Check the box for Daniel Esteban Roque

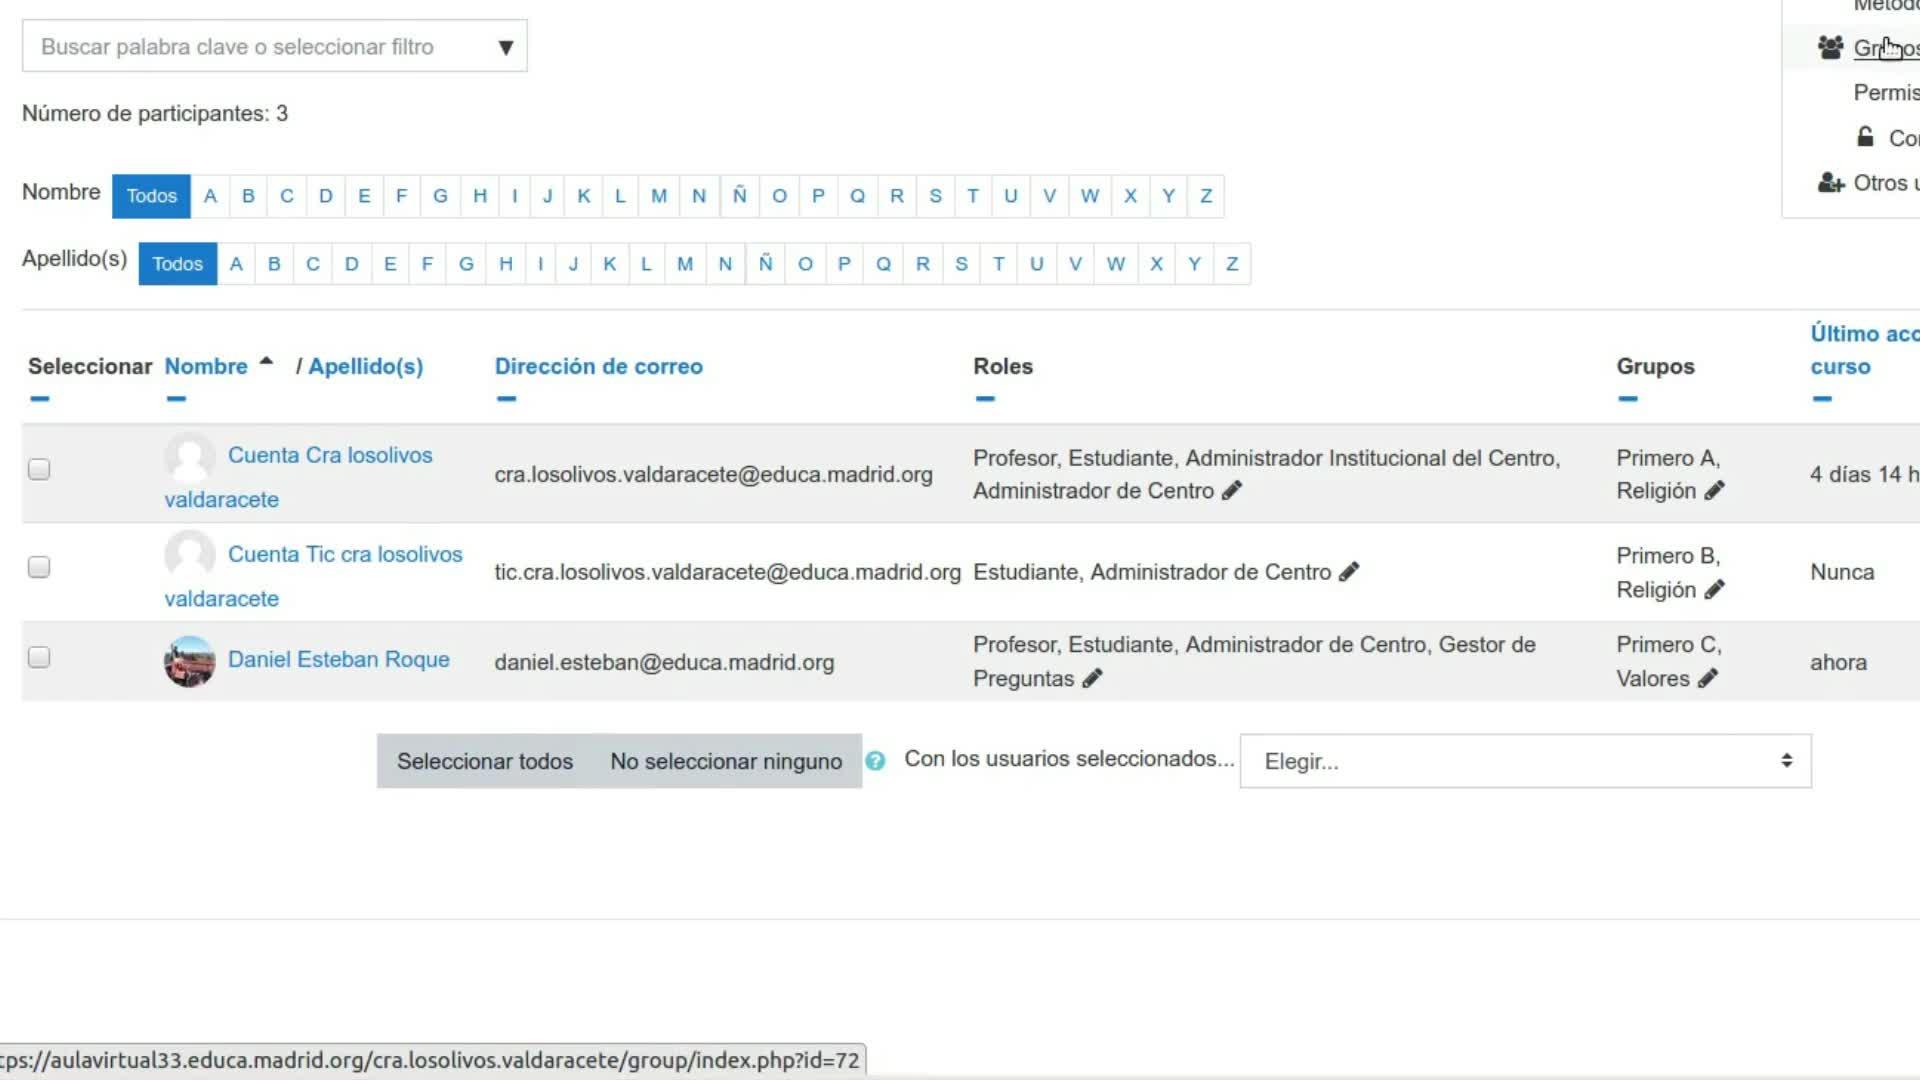click(39, 657)
